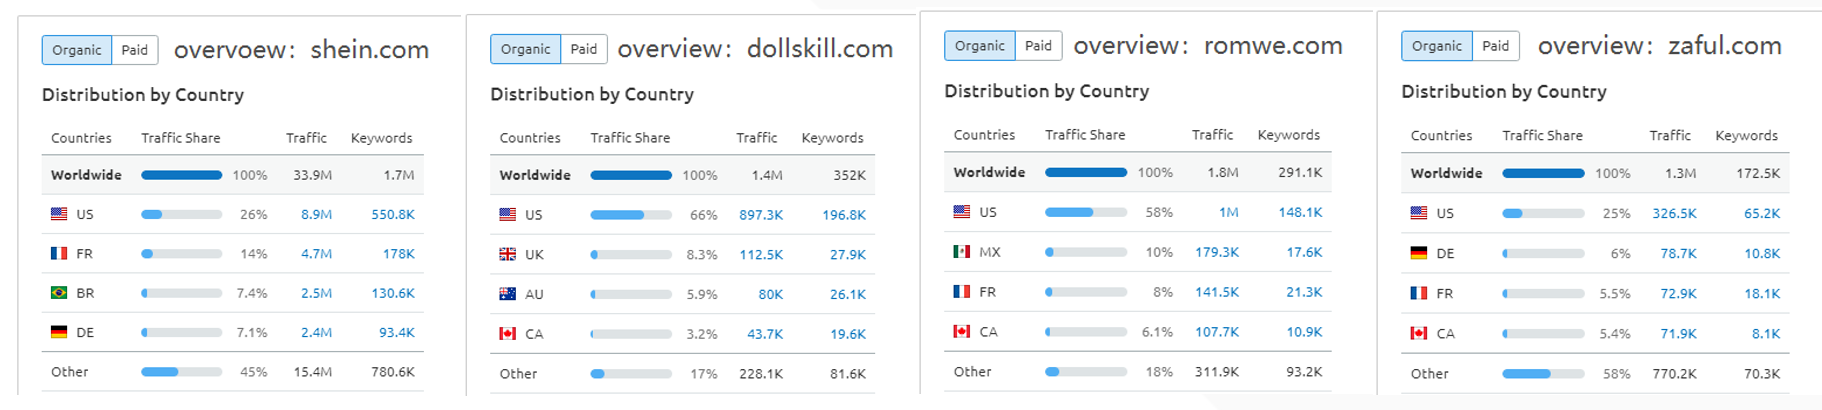The height and width of the screenshot is (410, 1822).
Task: Click US flag icon in dollskill.com panel
Action: click(x=508, y=215)
